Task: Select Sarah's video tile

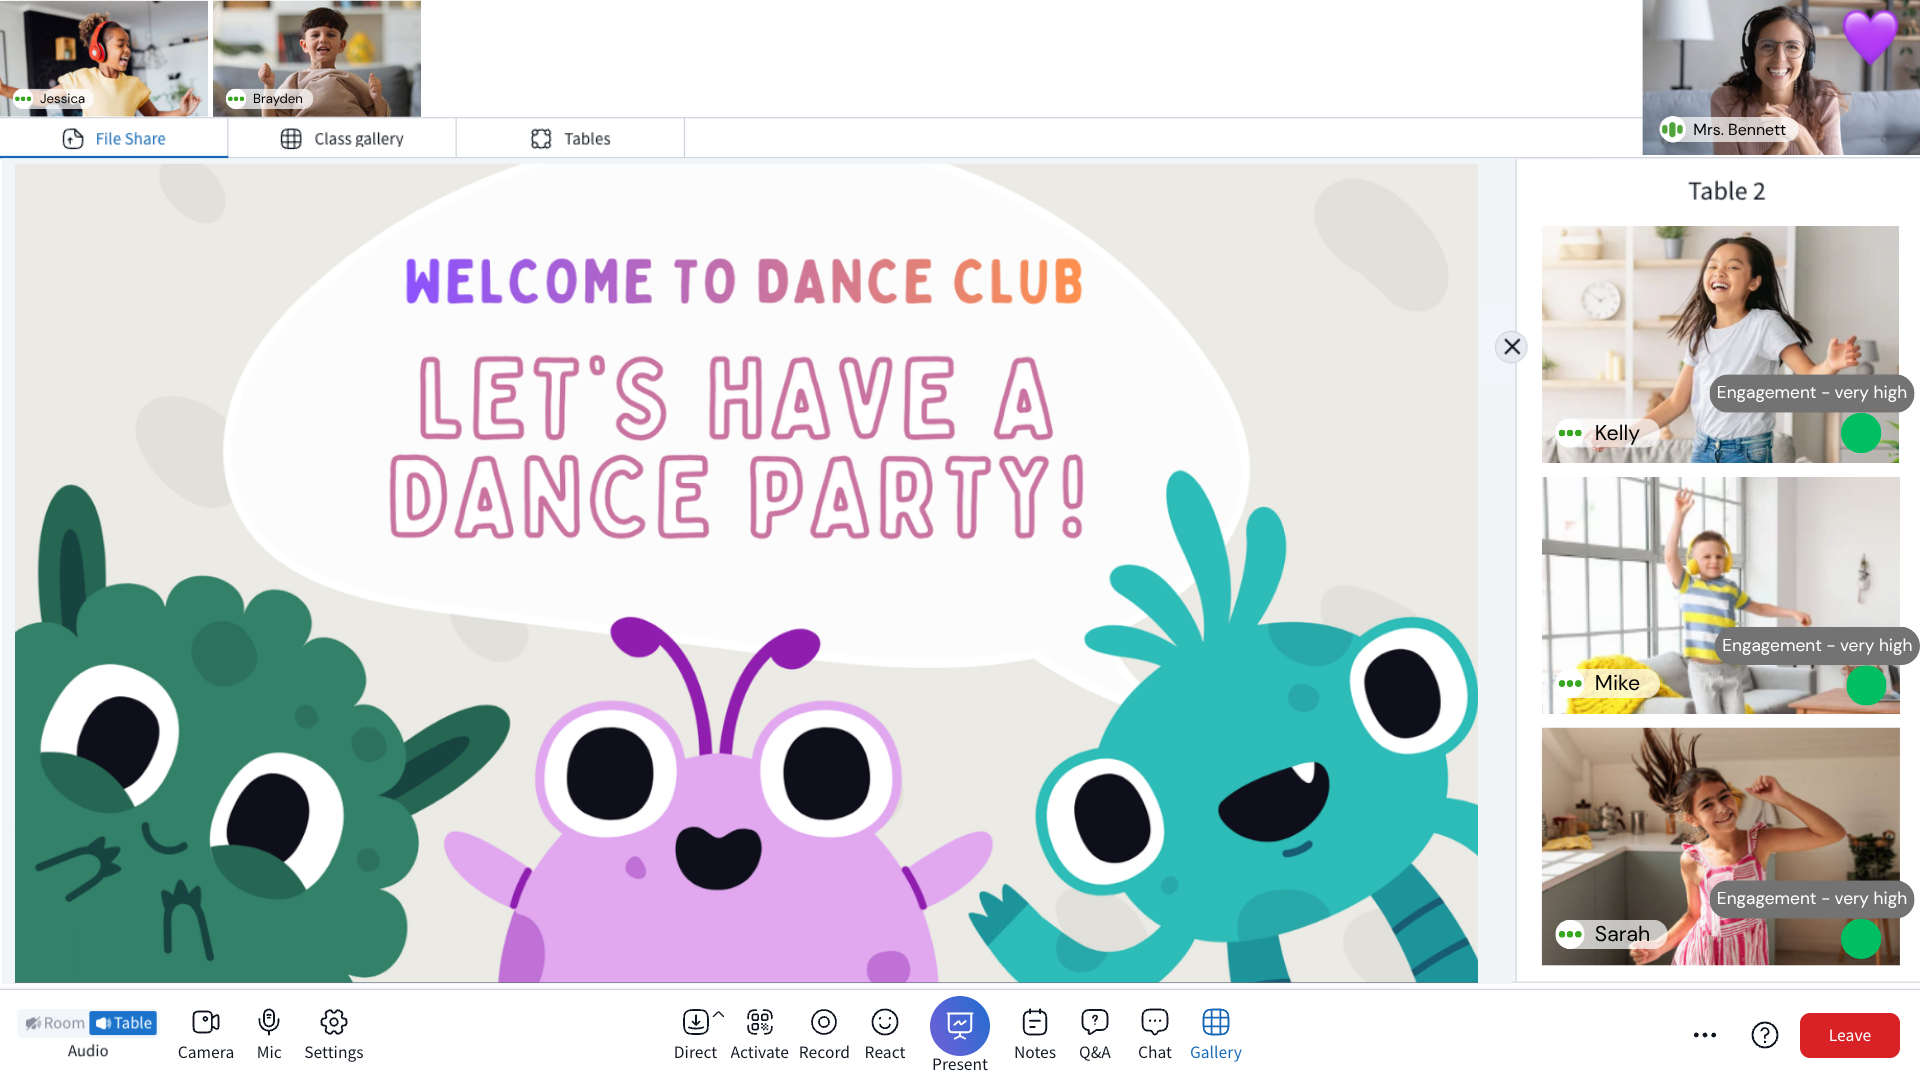Action: (x=1720, y=846)
